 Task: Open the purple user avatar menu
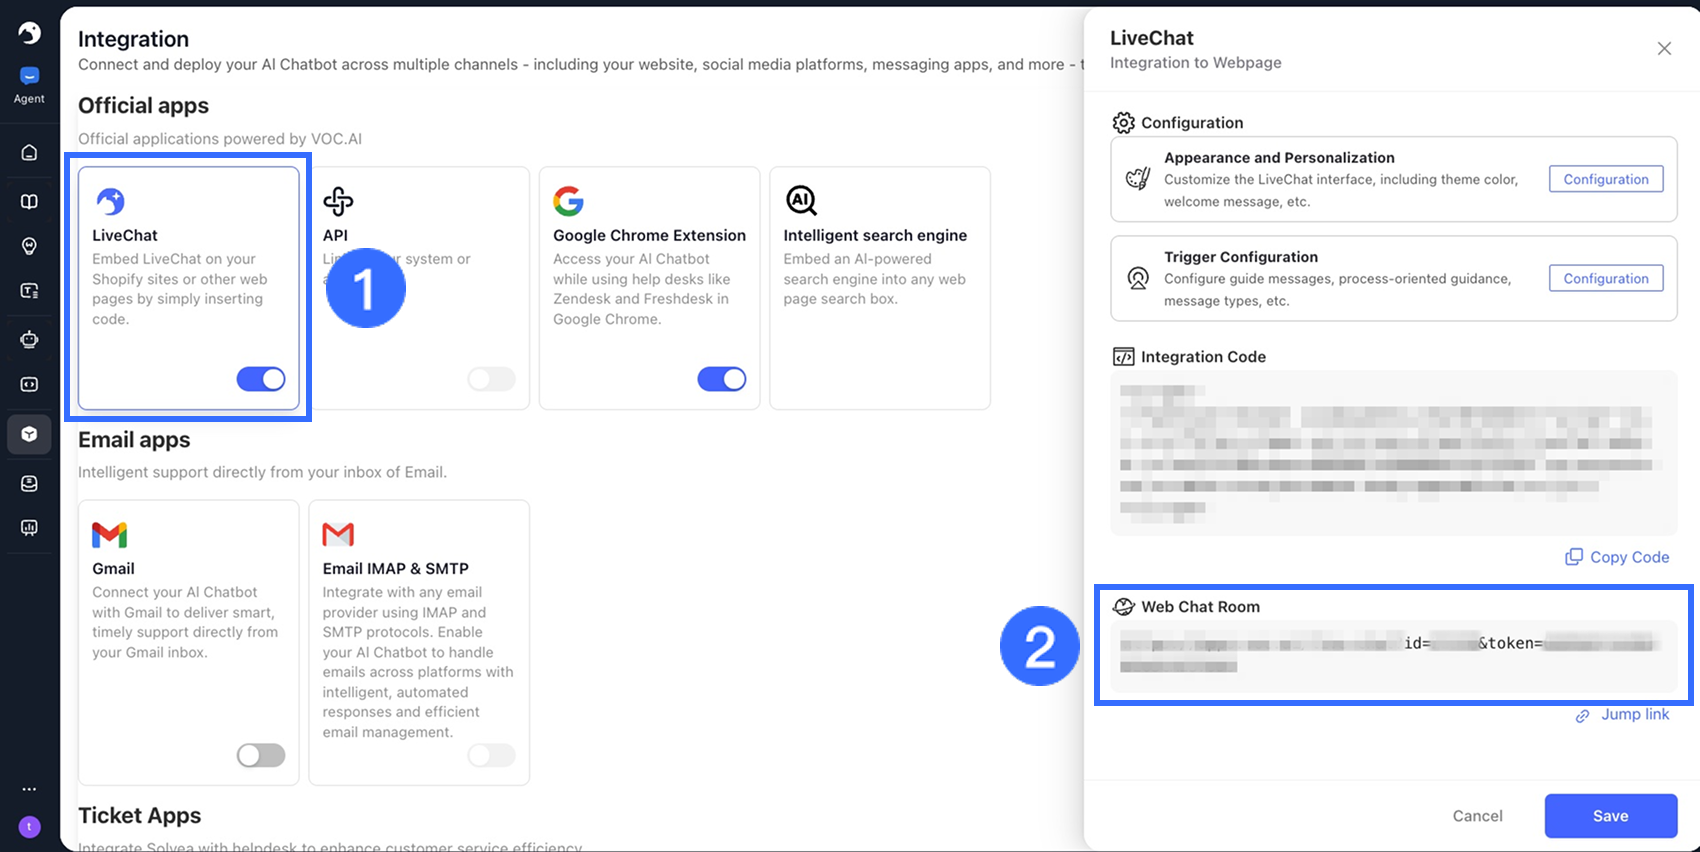pos(29,827)
